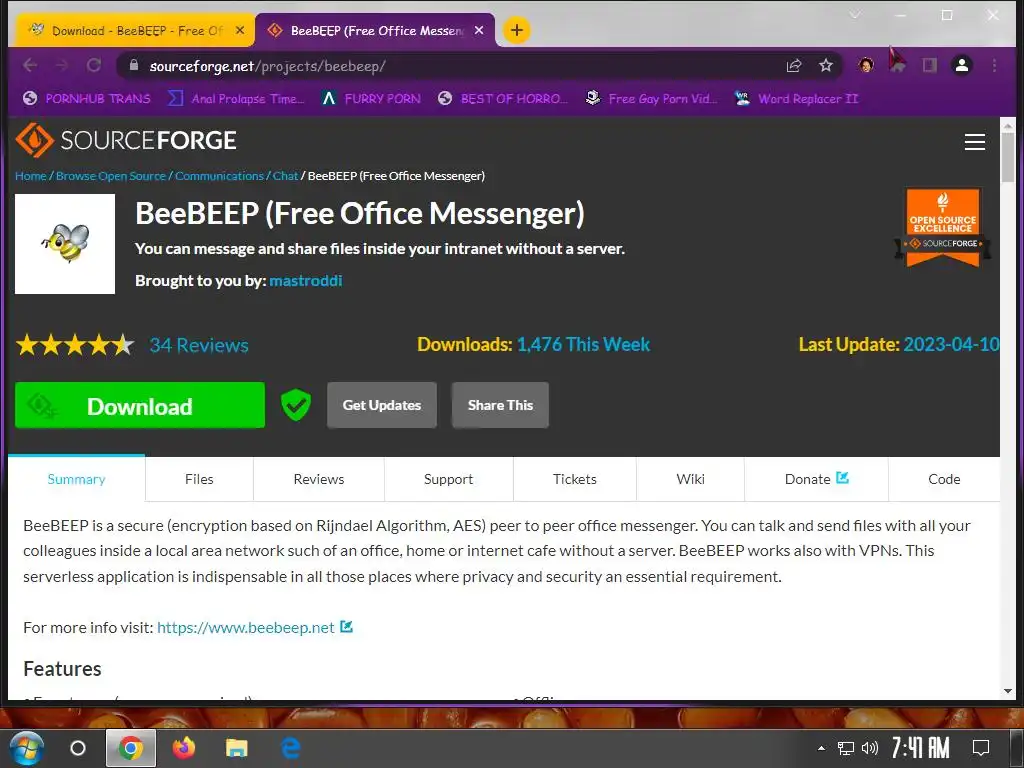Close the Download - BeeBEEP tab
The width and height of the screenshot is (1024, 768).
(x=240, y=30)
